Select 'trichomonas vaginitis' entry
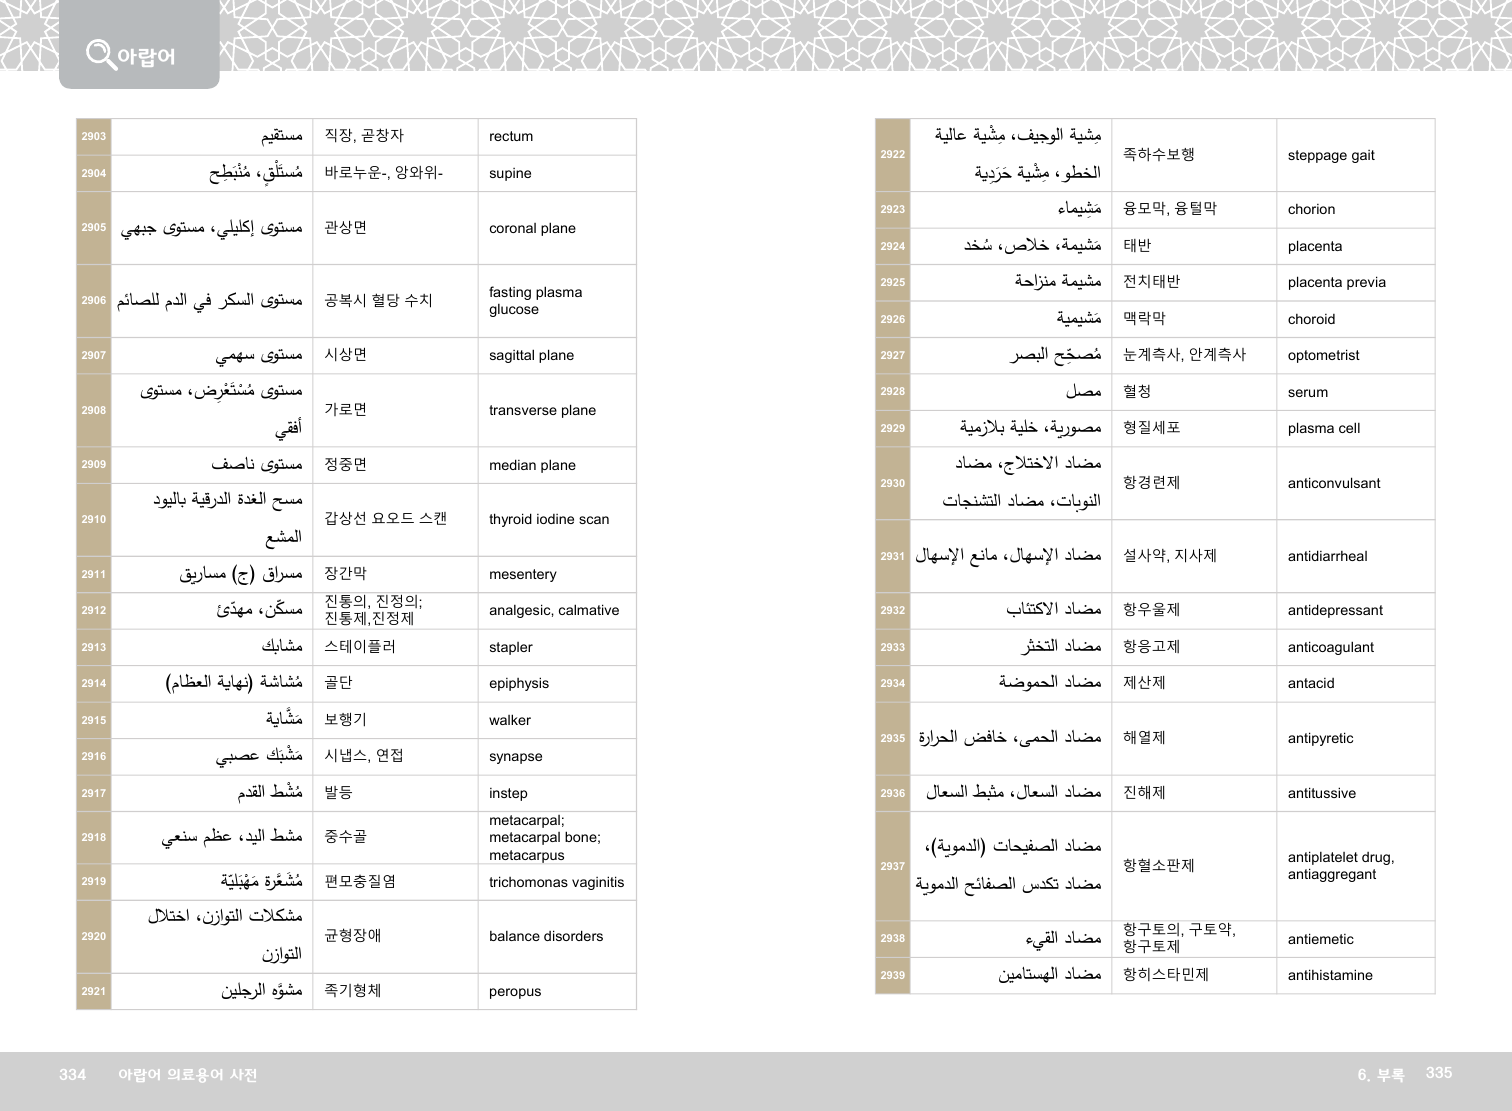 pos(556,882)
